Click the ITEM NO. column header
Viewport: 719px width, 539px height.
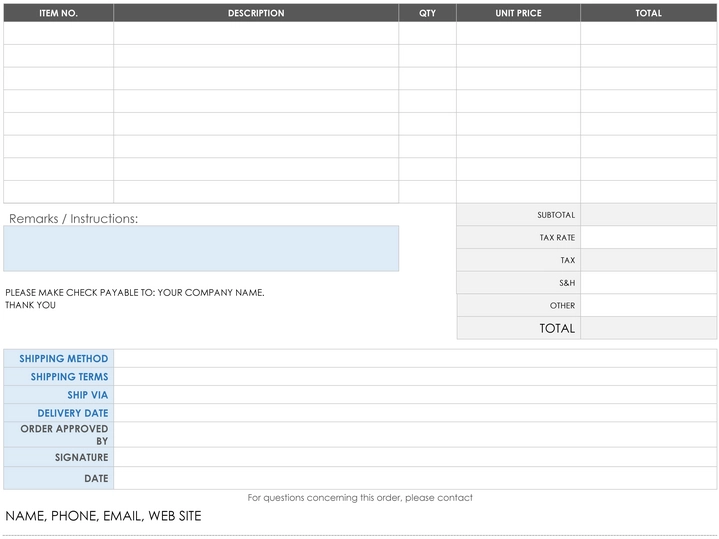click(58, 13)
